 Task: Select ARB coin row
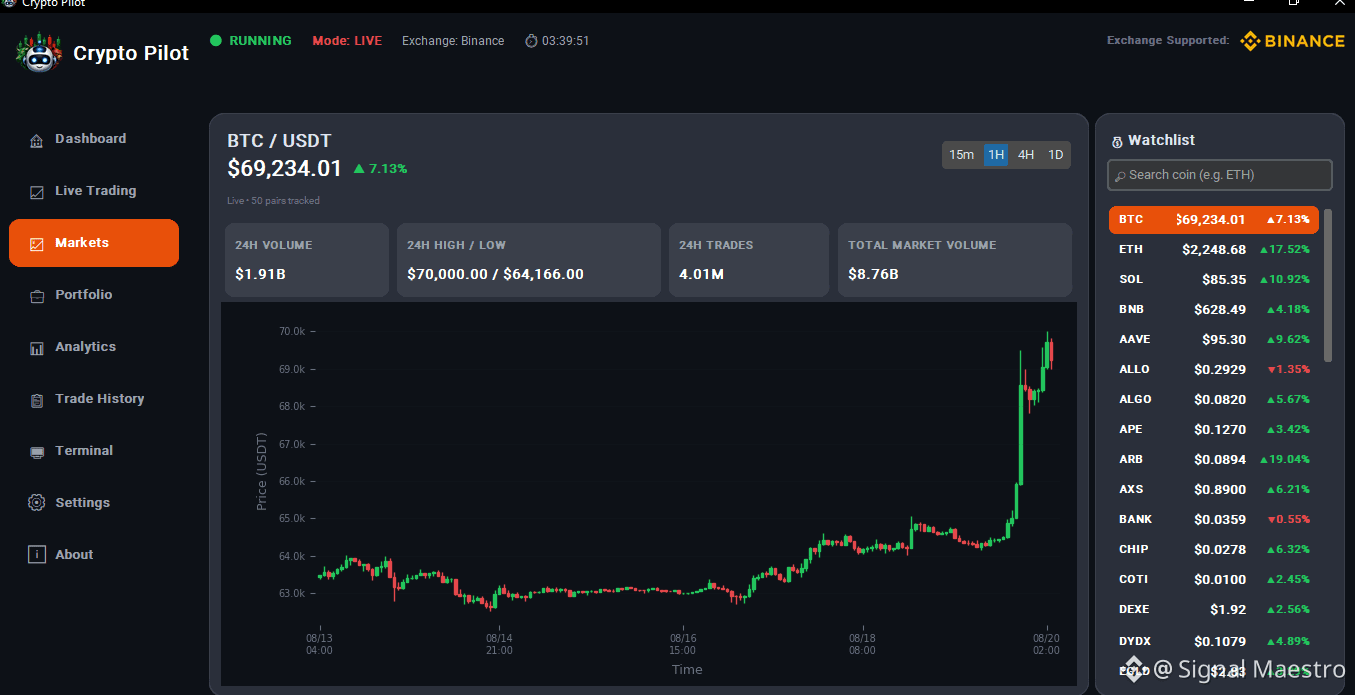tap(1214, 460)
